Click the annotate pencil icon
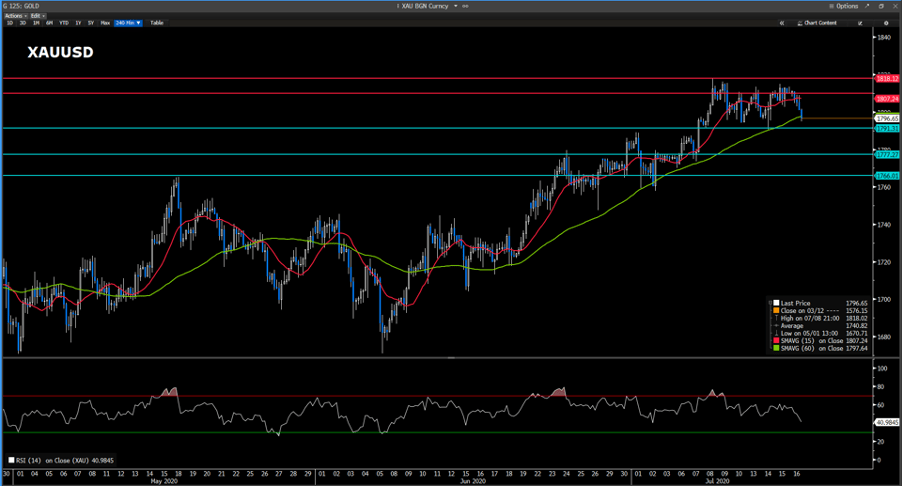The width and height of the screenshot is (902, 486). click(x=860, y=23)
